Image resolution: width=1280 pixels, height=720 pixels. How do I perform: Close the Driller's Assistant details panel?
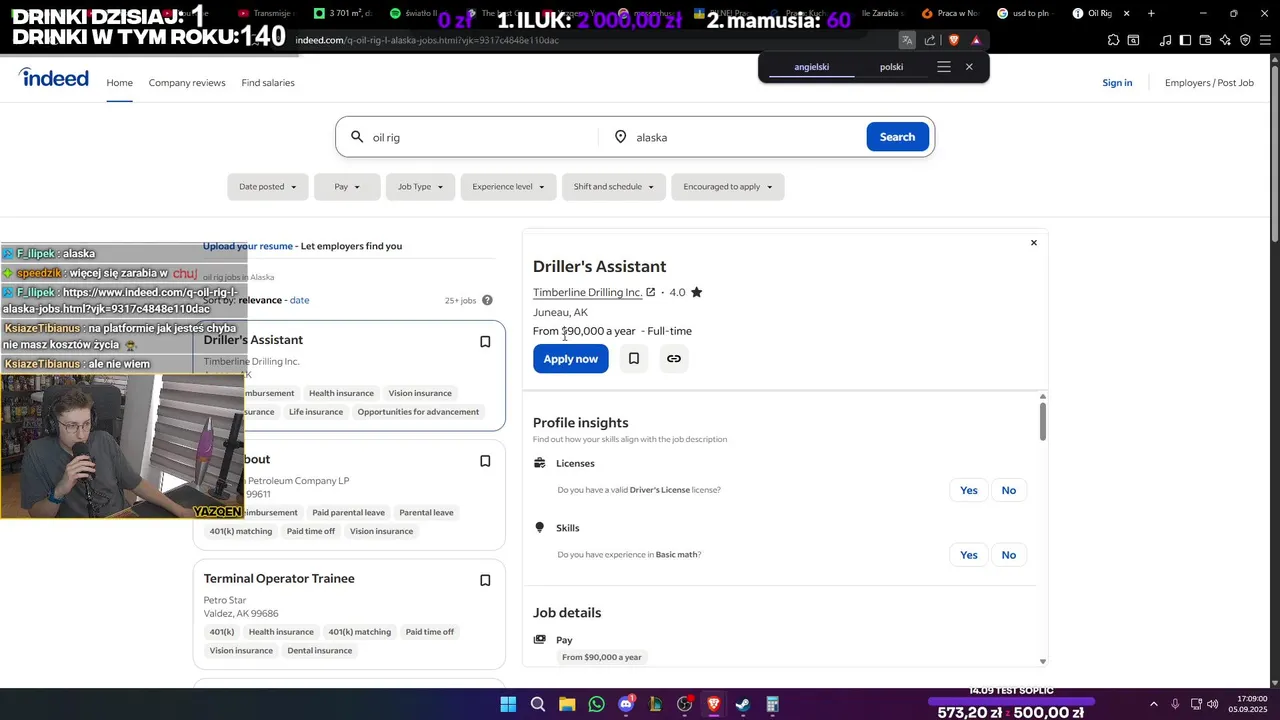pyautogui.click(x=1034, y=243)
